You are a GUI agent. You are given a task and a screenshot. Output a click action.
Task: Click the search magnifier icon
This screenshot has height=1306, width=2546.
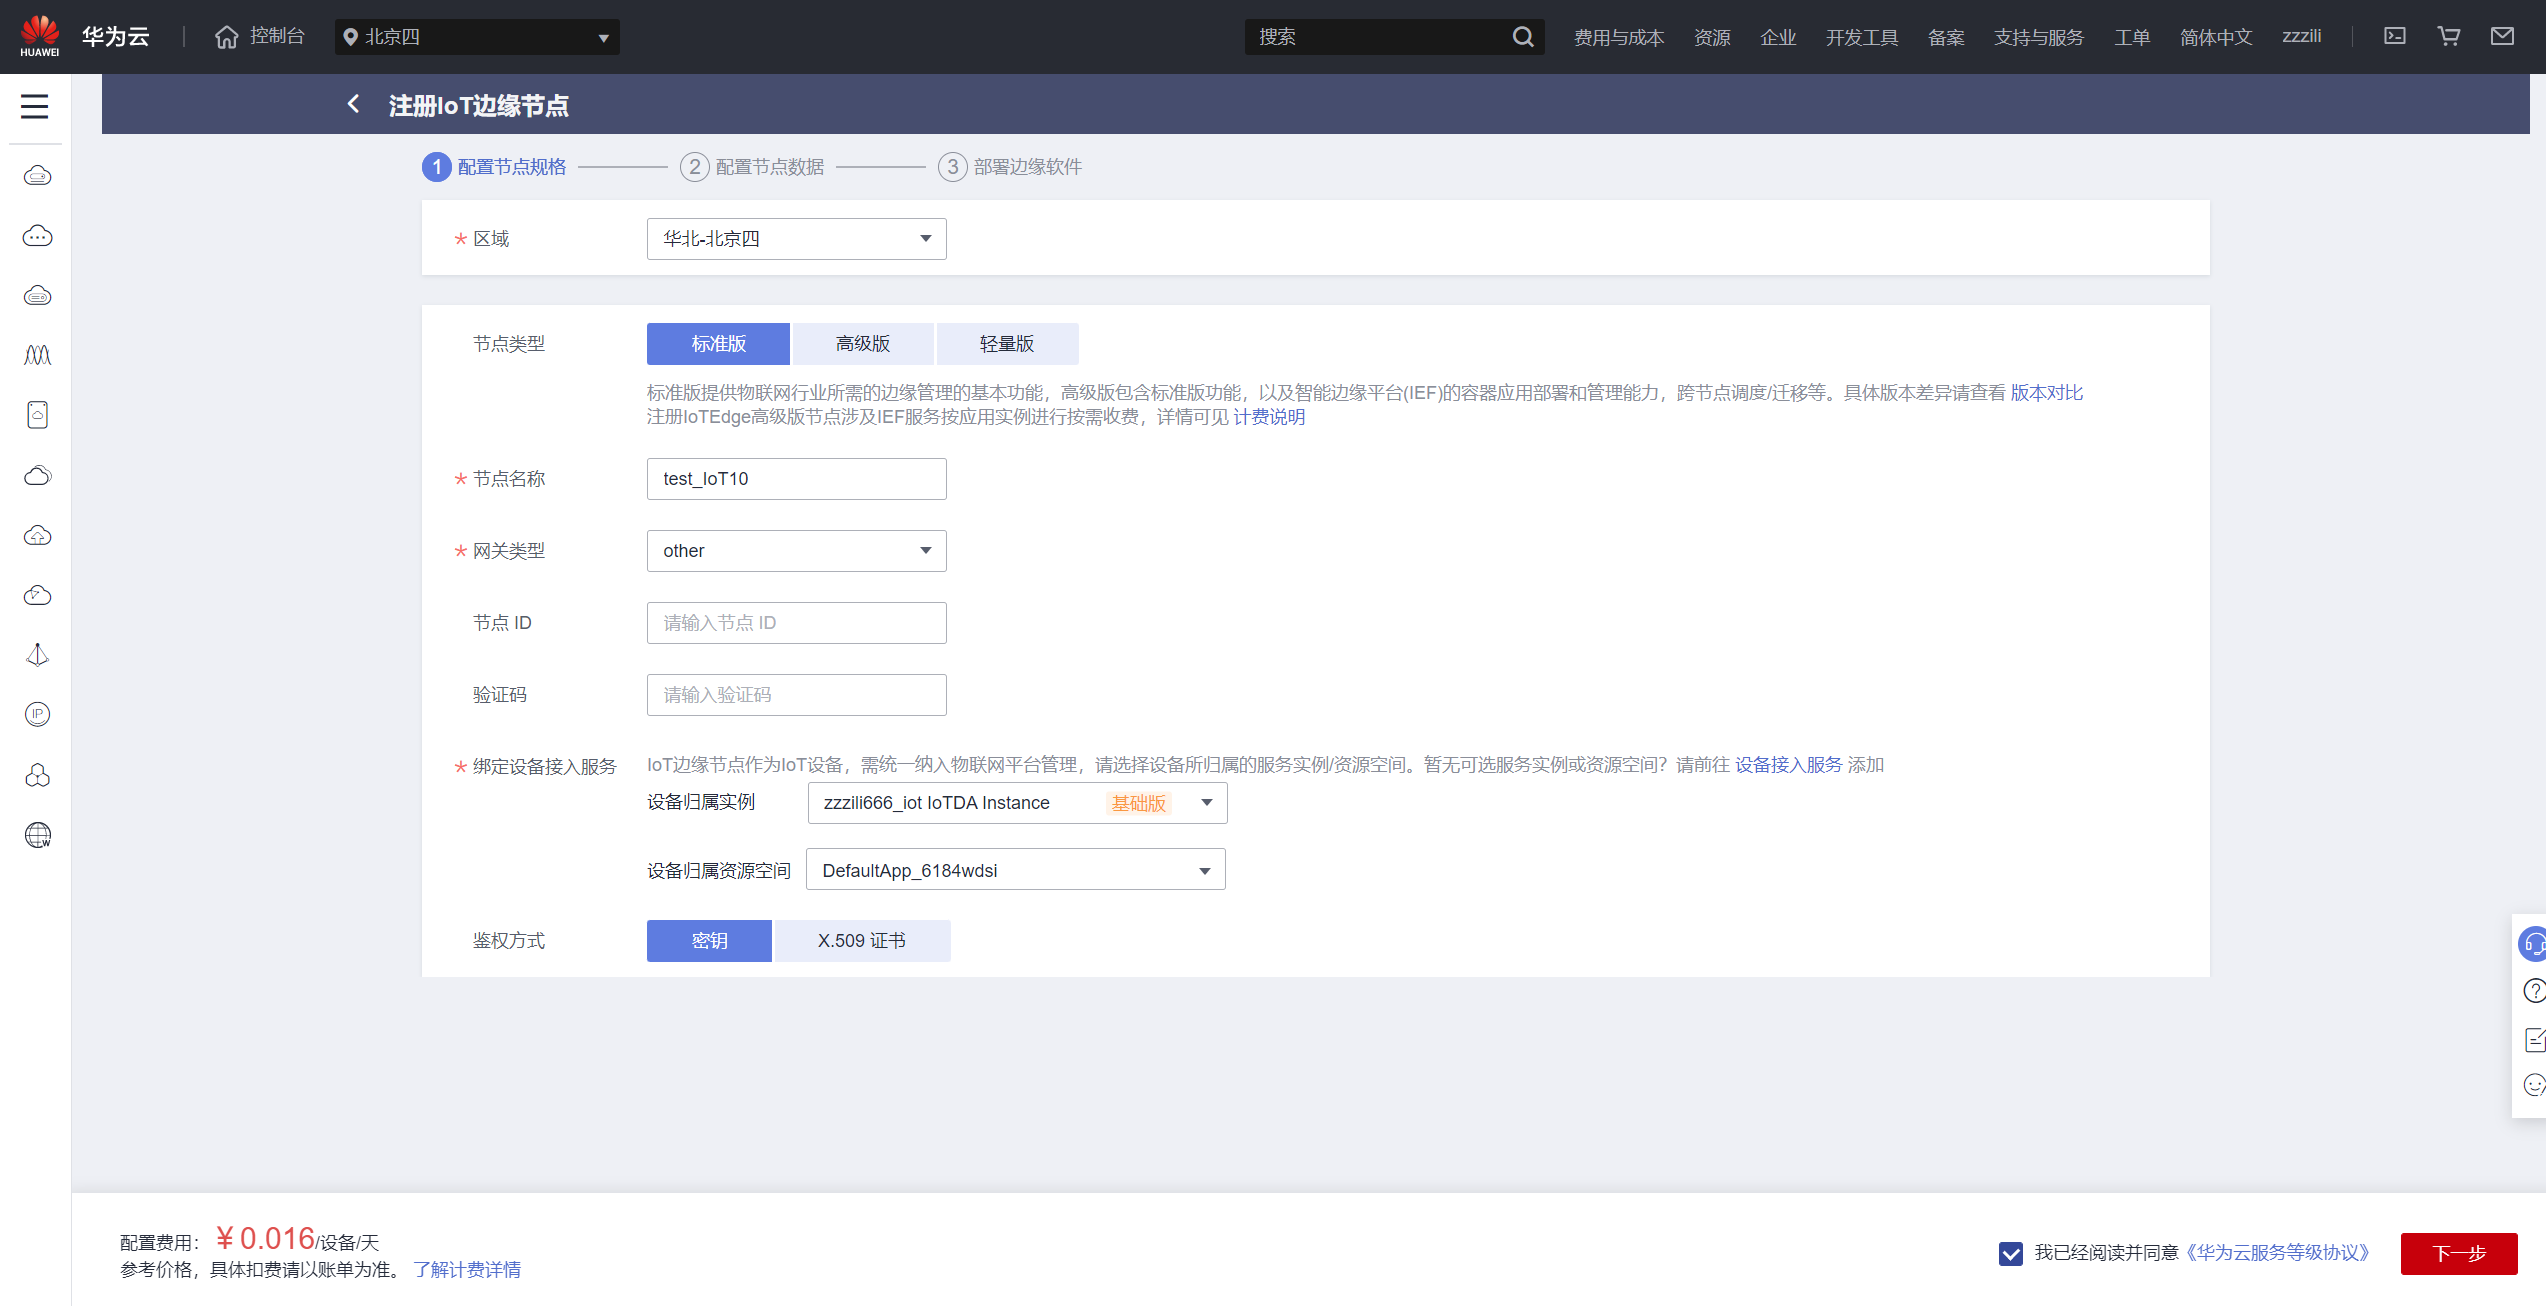(1522, 37)
